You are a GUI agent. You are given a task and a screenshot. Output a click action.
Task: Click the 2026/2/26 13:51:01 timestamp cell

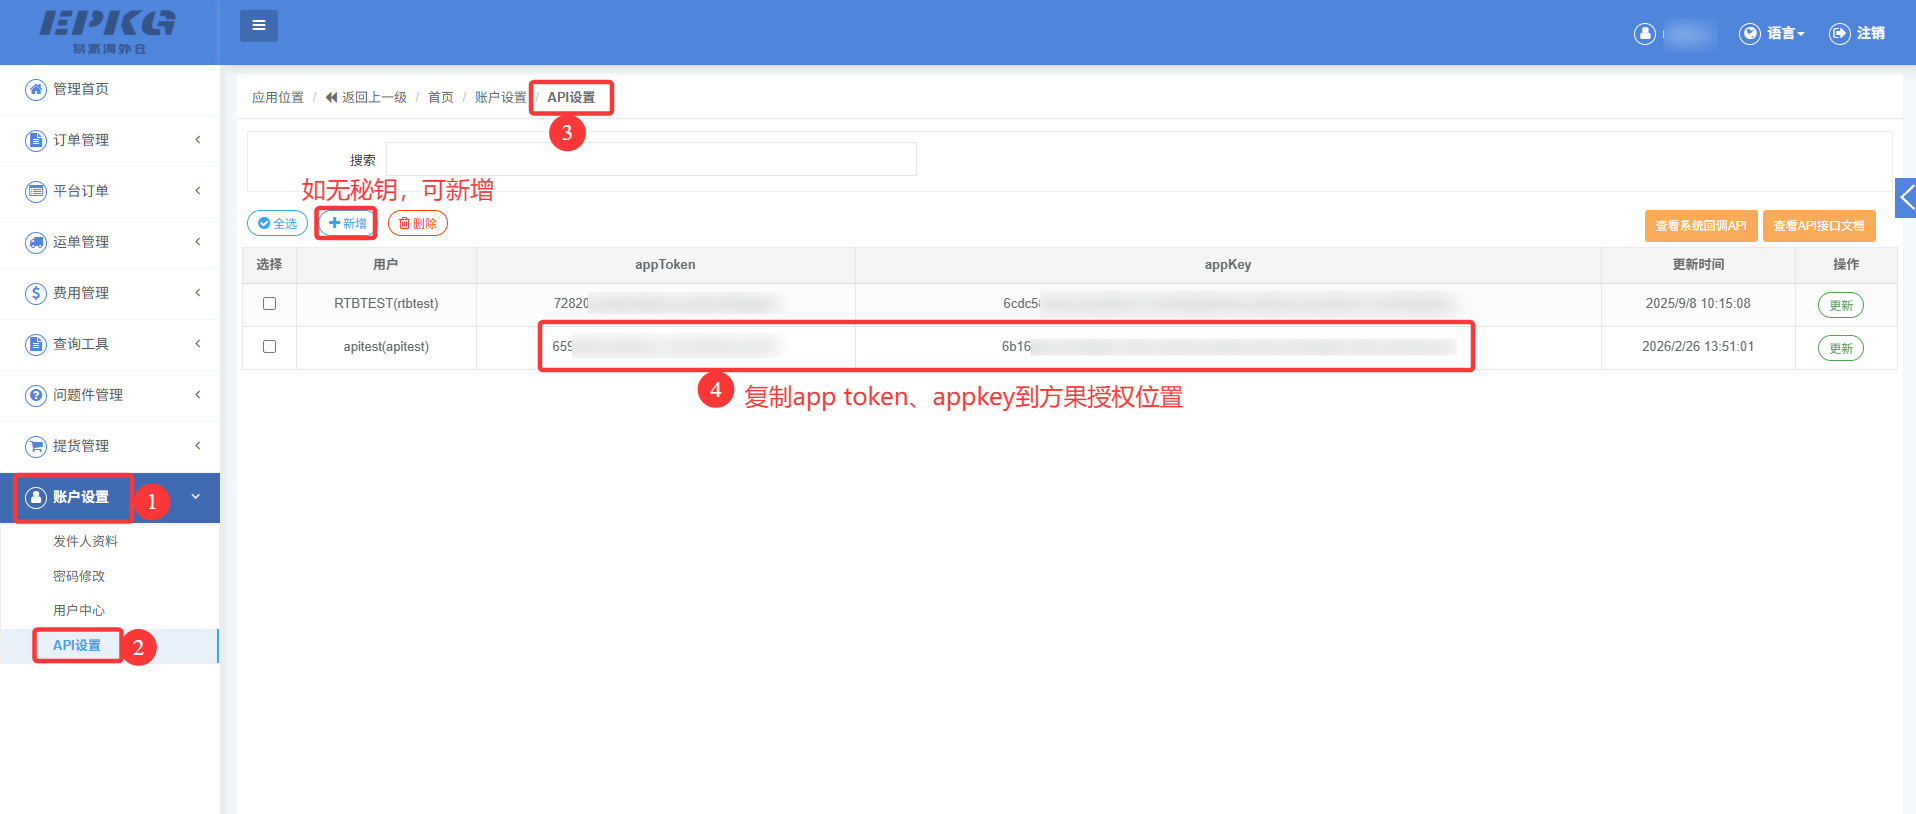click(1698, 347)
